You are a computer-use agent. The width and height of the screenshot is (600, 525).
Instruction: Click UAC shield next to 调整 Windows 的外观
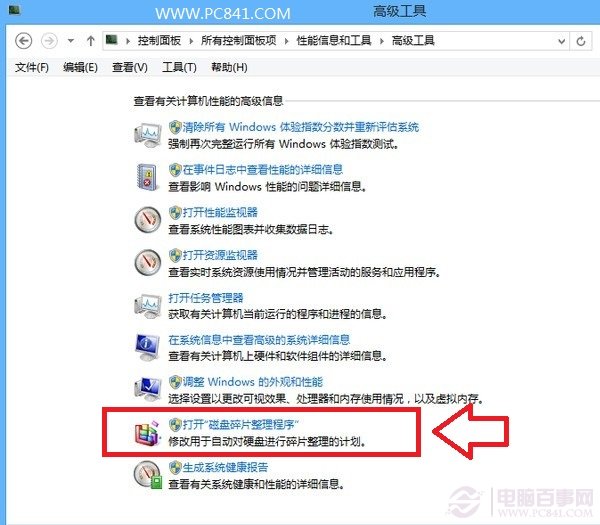coord(175,382)
